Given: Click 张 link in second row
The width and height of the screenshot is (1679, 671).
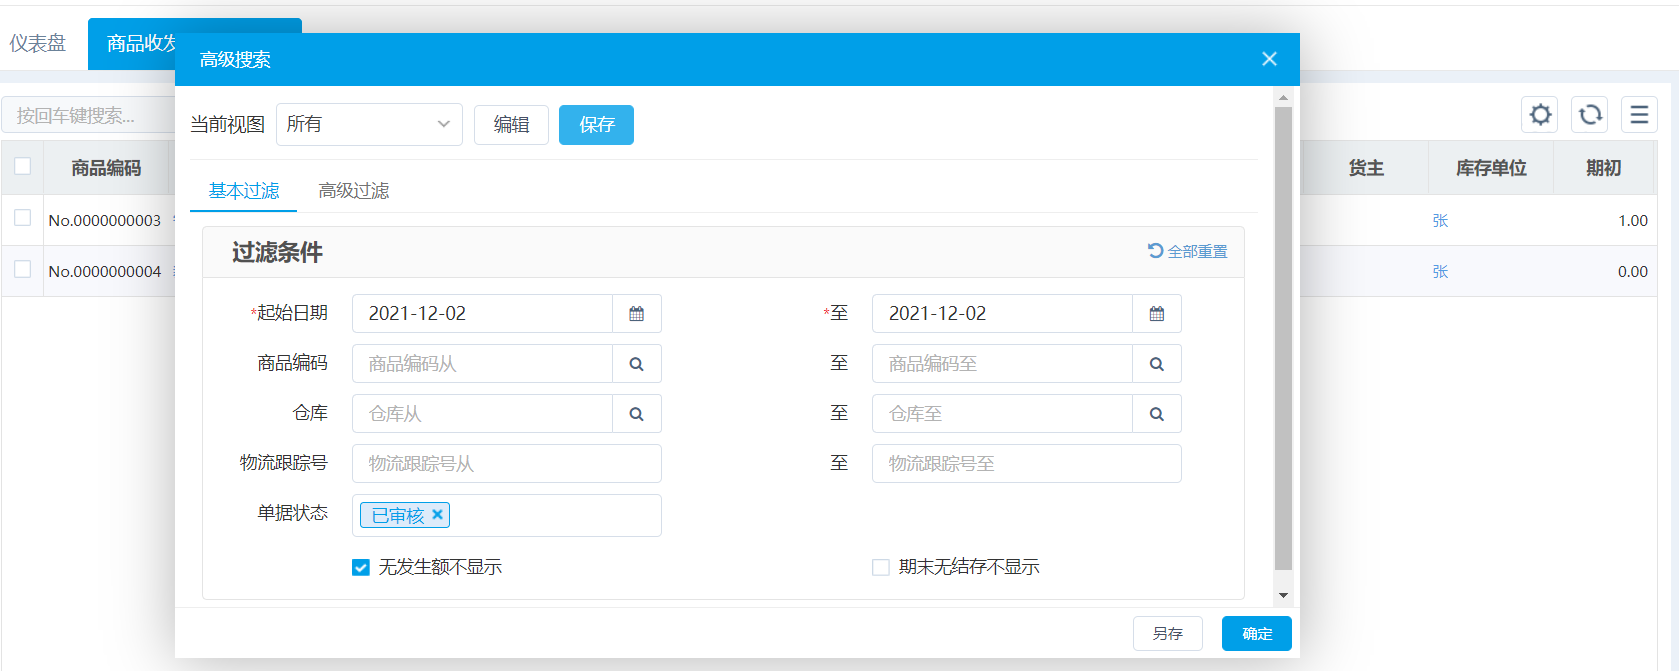Looking at the screenshot, I should 1440,272.
